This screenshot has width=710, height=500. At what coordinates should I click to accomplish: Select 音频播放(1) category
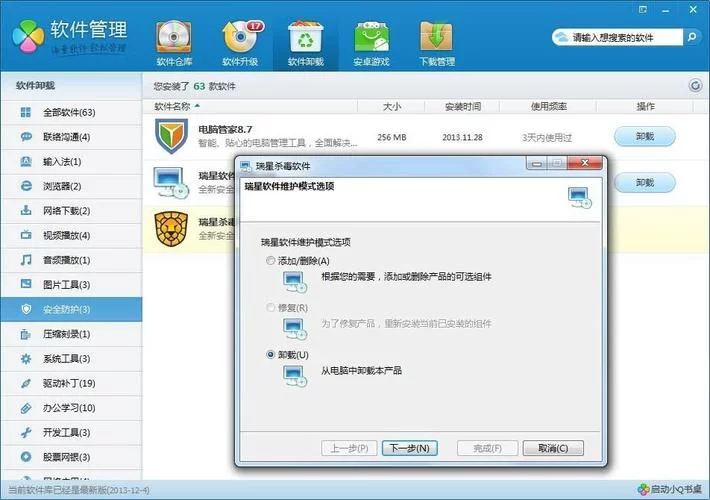(x=71, y=260)
